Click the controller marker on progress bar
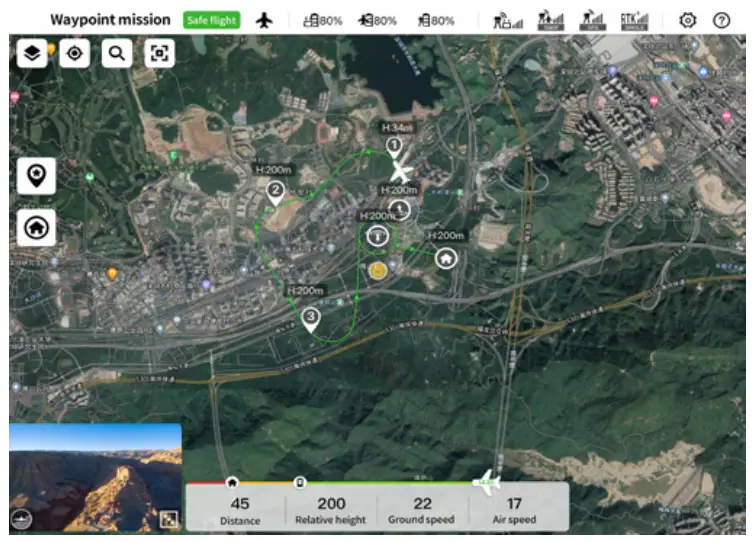Image resolution: width=755 pixels, height=542 pixels. pos(299,482)
